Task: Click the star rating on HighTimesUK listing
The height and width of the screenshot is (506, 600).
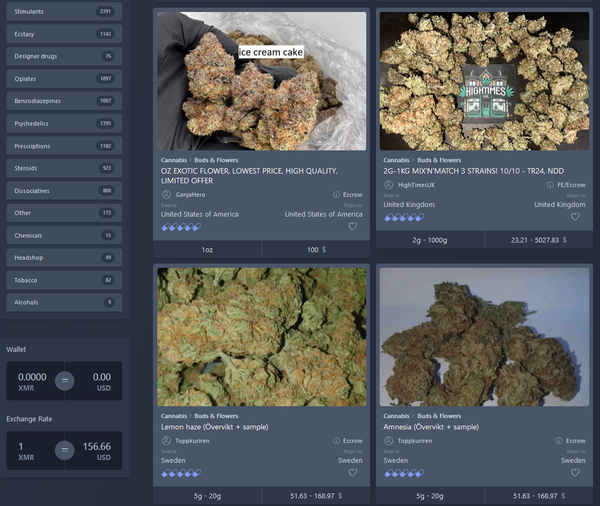Action: [403, 217]
